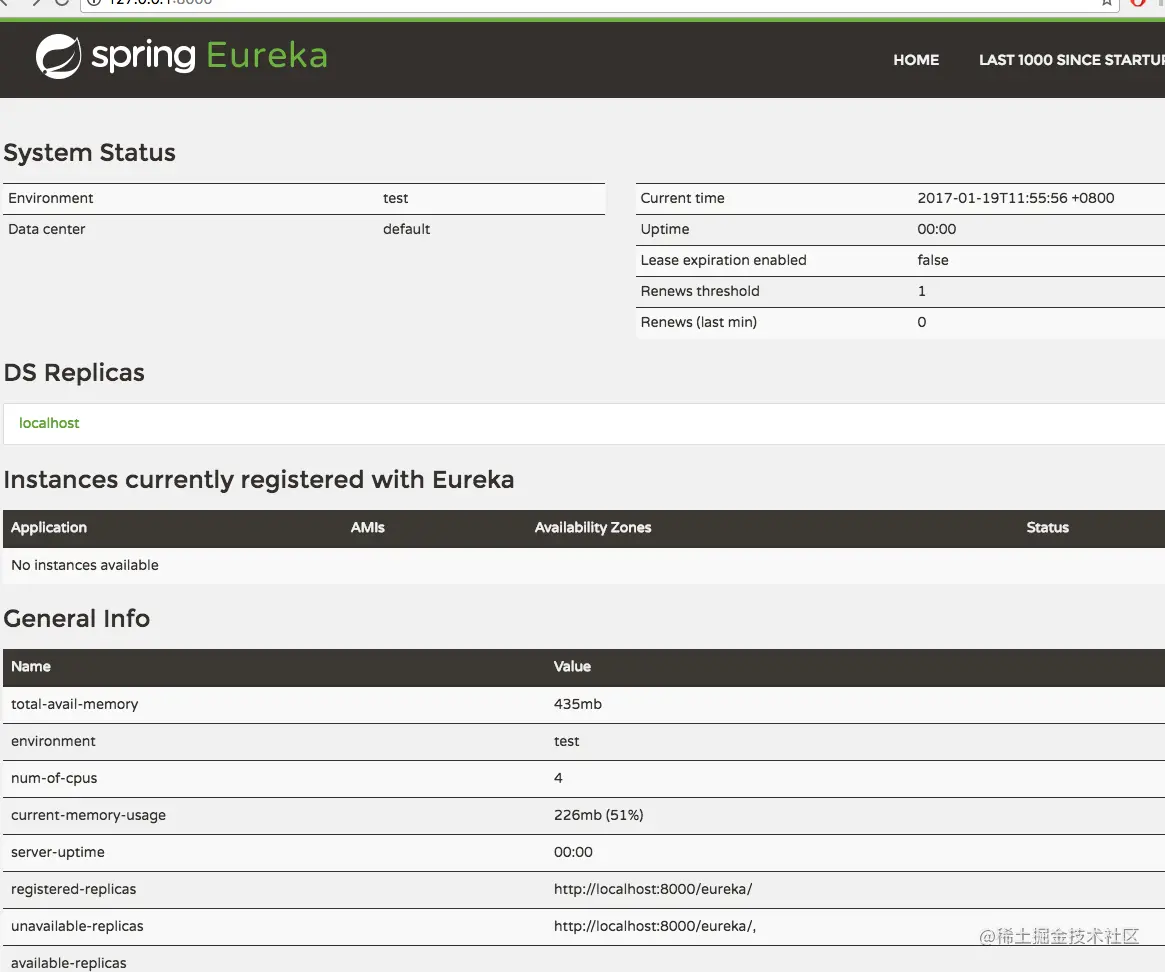
Task: Select the 'false' lease expiration value
Action: coord(932,261)
